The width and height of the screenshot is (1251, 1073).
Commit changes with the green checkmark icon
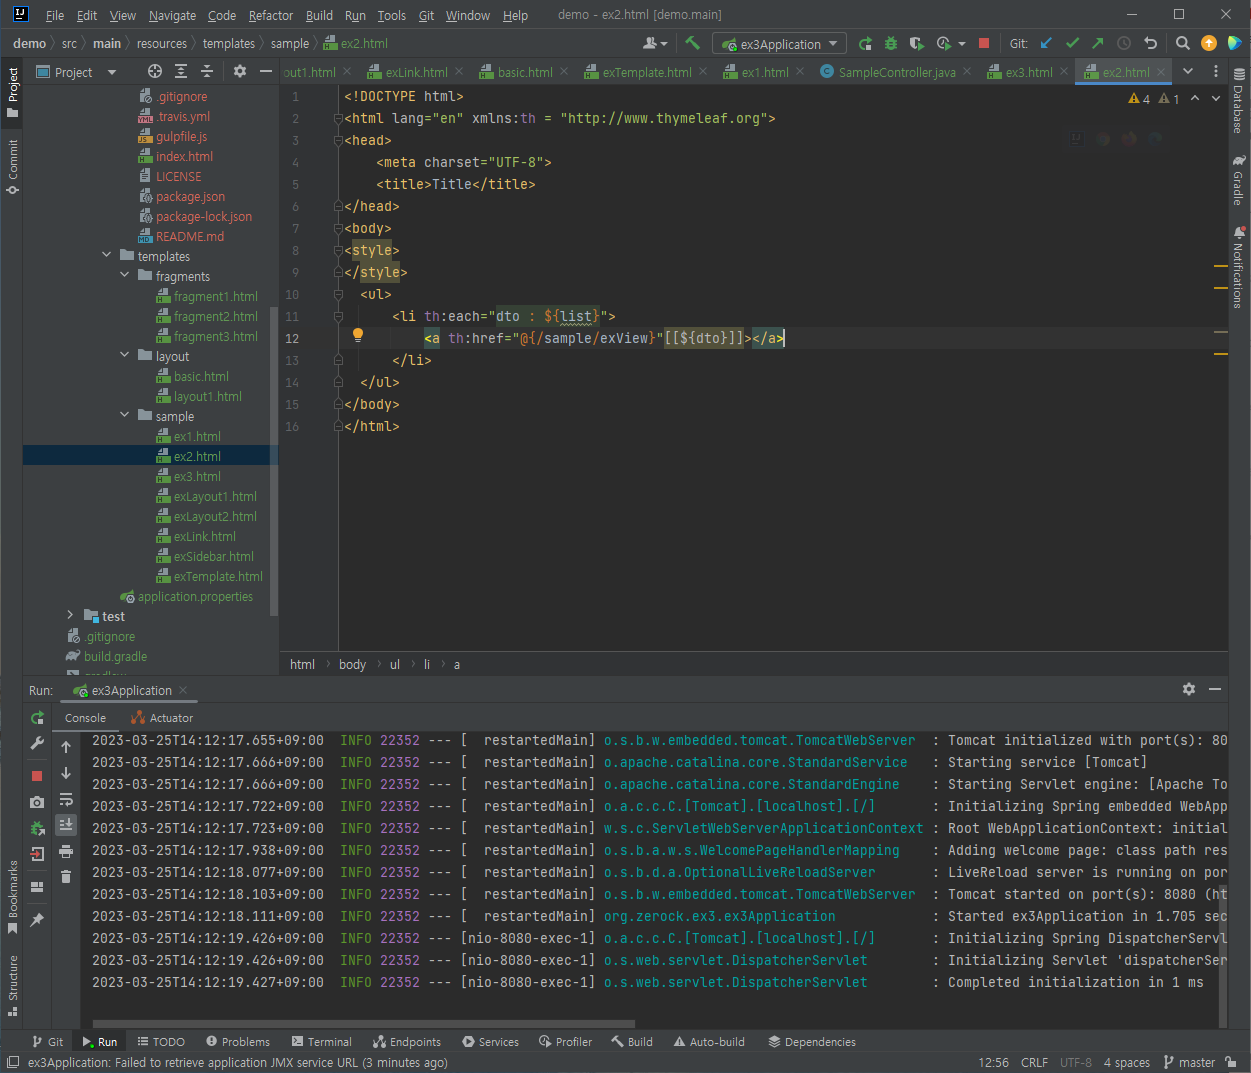tap(1072, 43)
